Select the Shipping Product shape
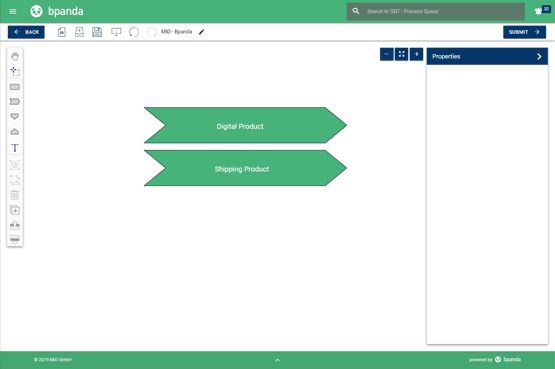 [x=245, y=168]
